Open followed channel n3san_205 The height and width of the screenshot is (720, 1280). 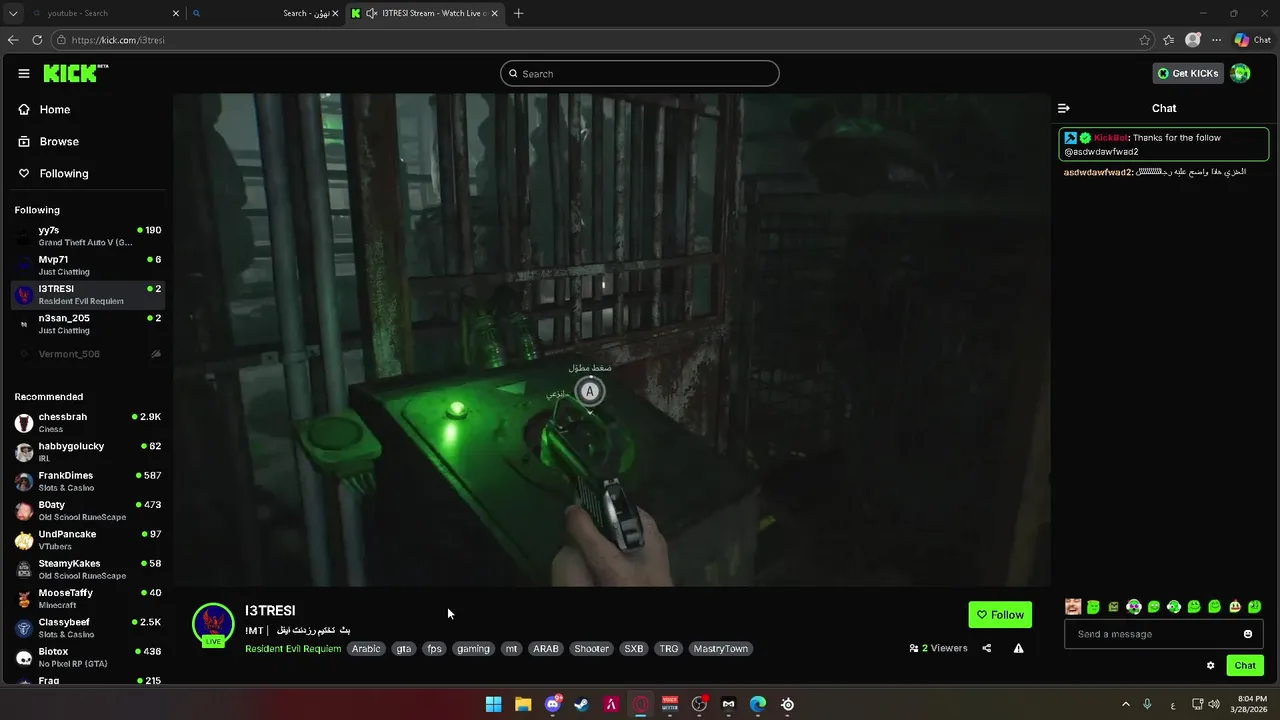click(88, 323)
